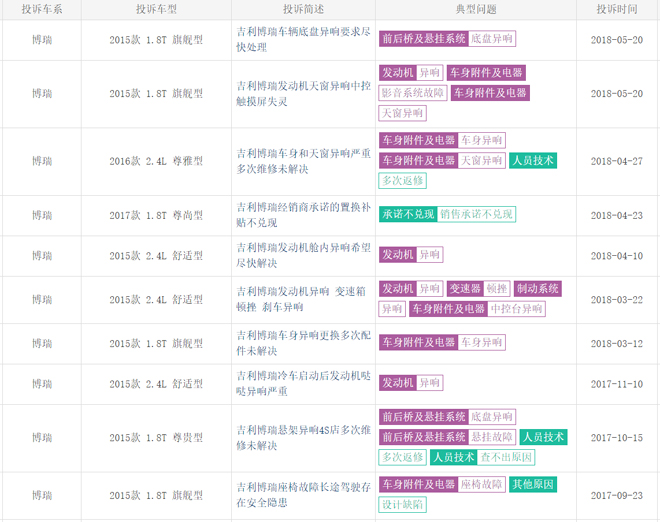Click the 制动系统 tag
This screenshot has height=522, width=660.
click(x=538, y=289)
